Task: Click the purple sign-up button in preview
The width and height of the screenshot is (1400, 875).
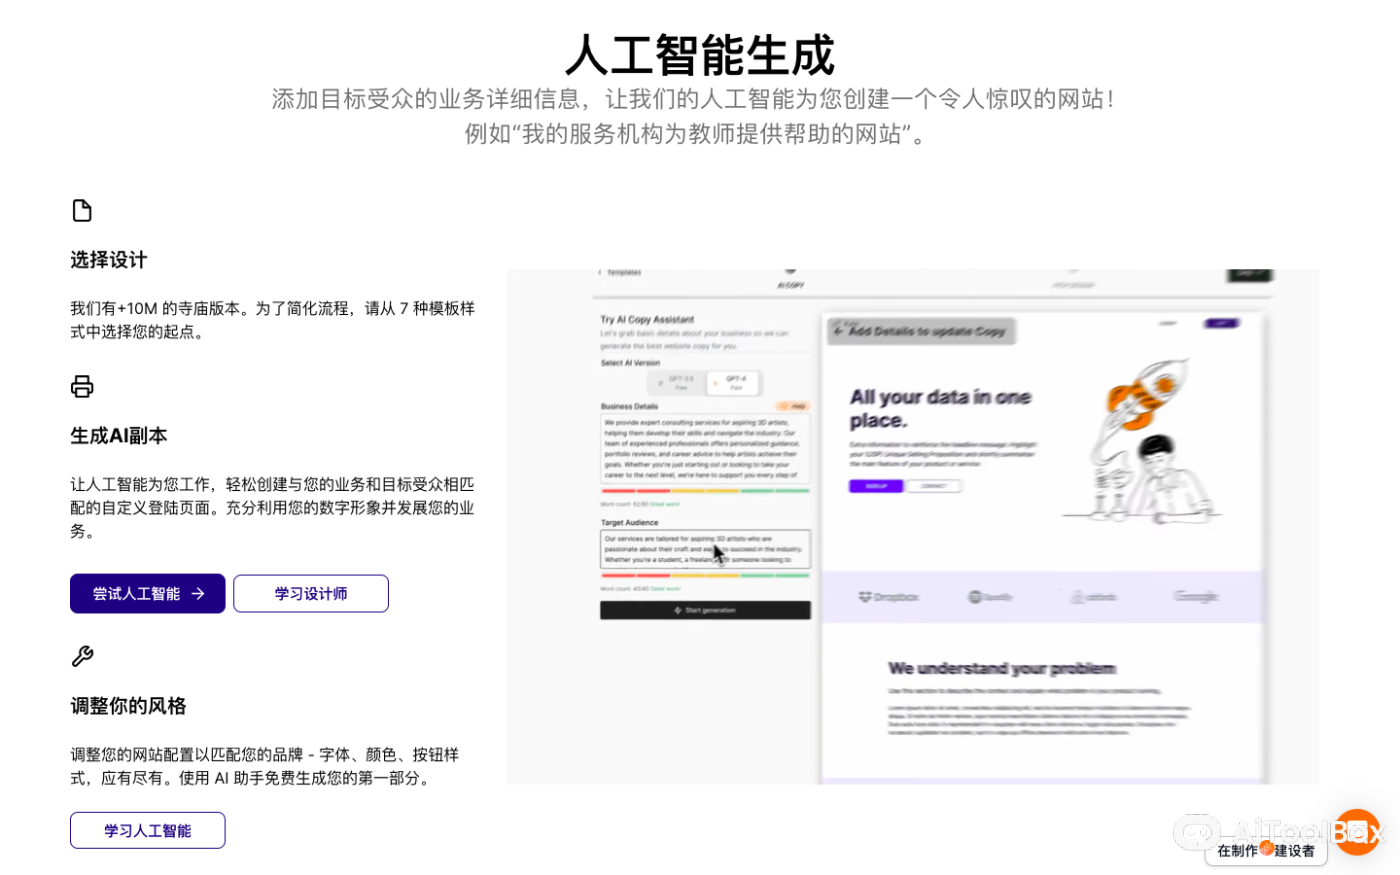Action: click(x=876, y=486)
